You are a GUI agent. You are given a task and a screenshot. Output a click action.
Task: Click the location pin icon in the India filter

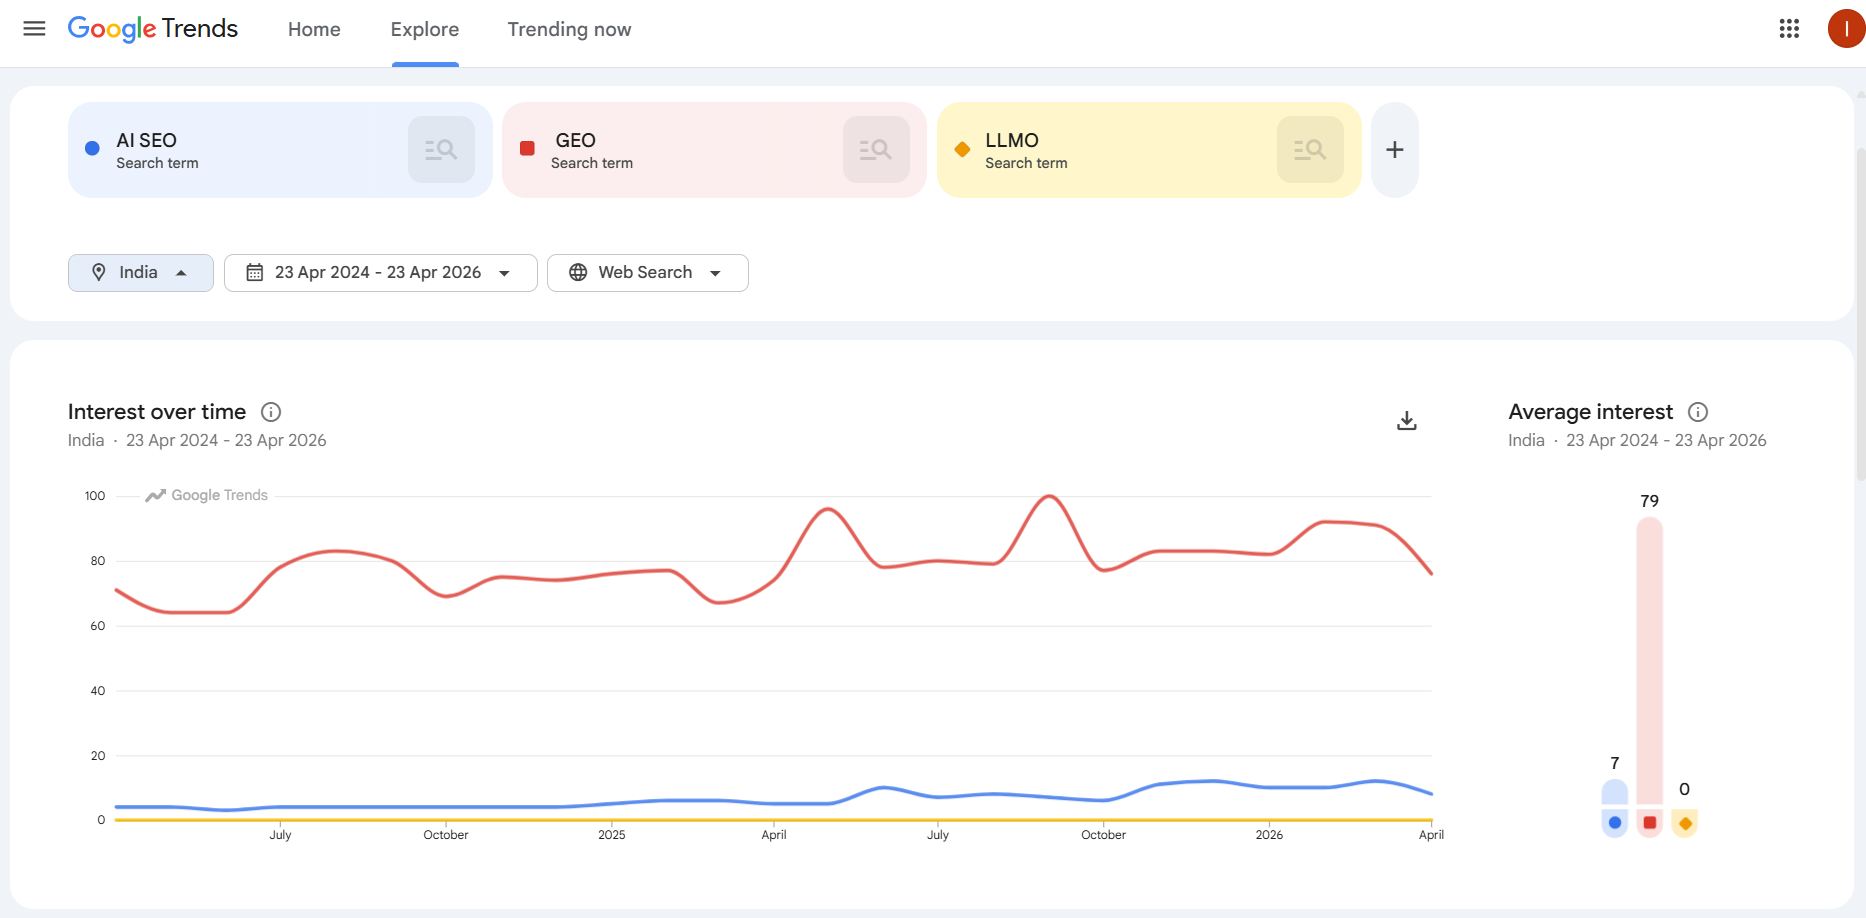pos(99,272)
